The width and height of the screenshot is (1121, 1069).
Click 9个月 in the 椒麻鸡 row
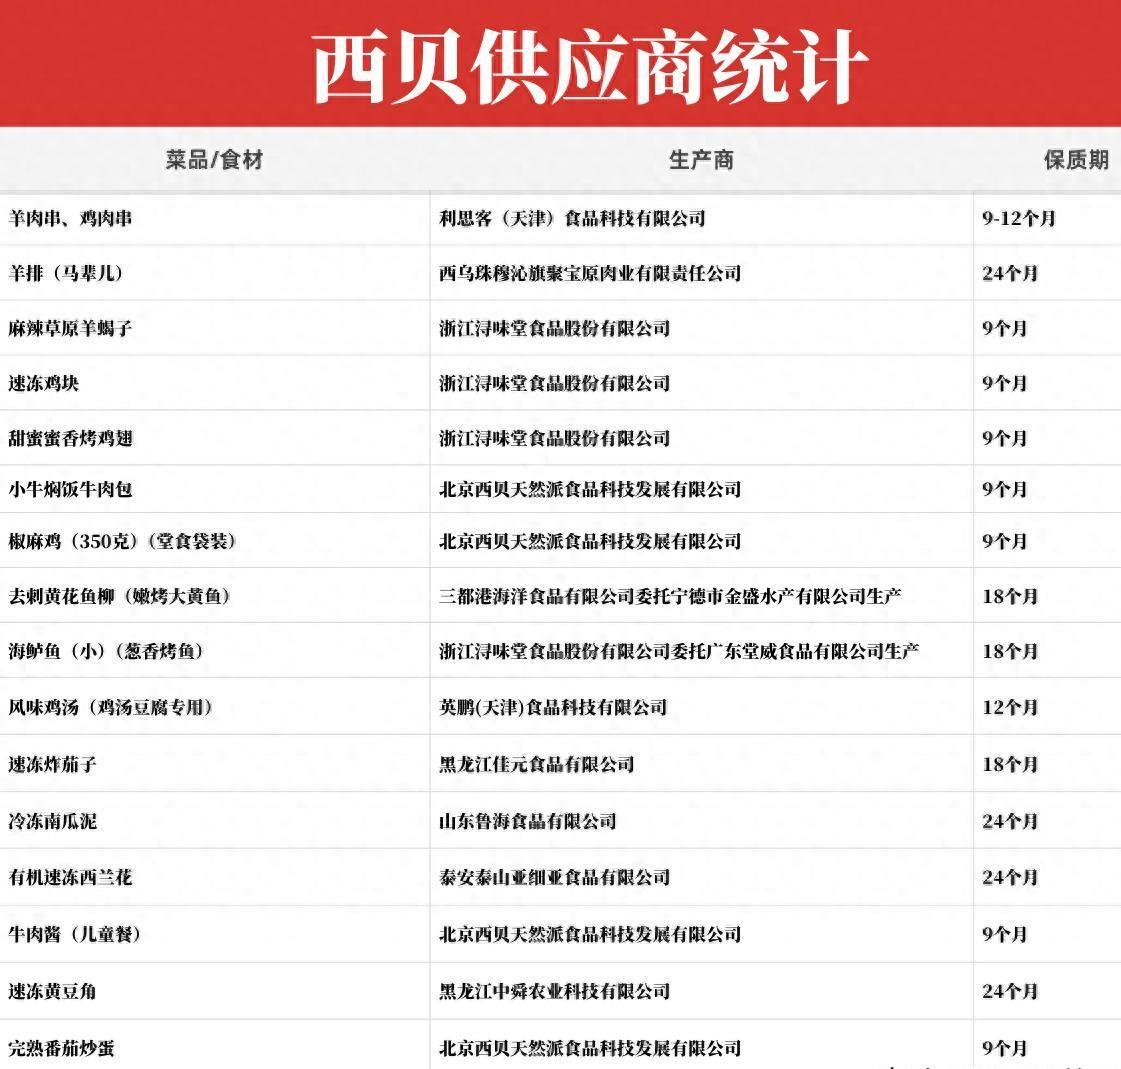1004,541
